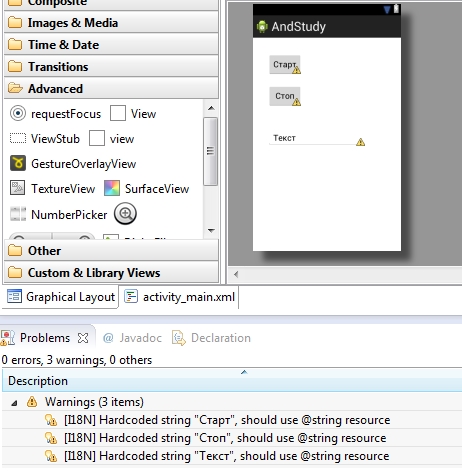Expand Custom & Library Views category

[x=111, y=273]
